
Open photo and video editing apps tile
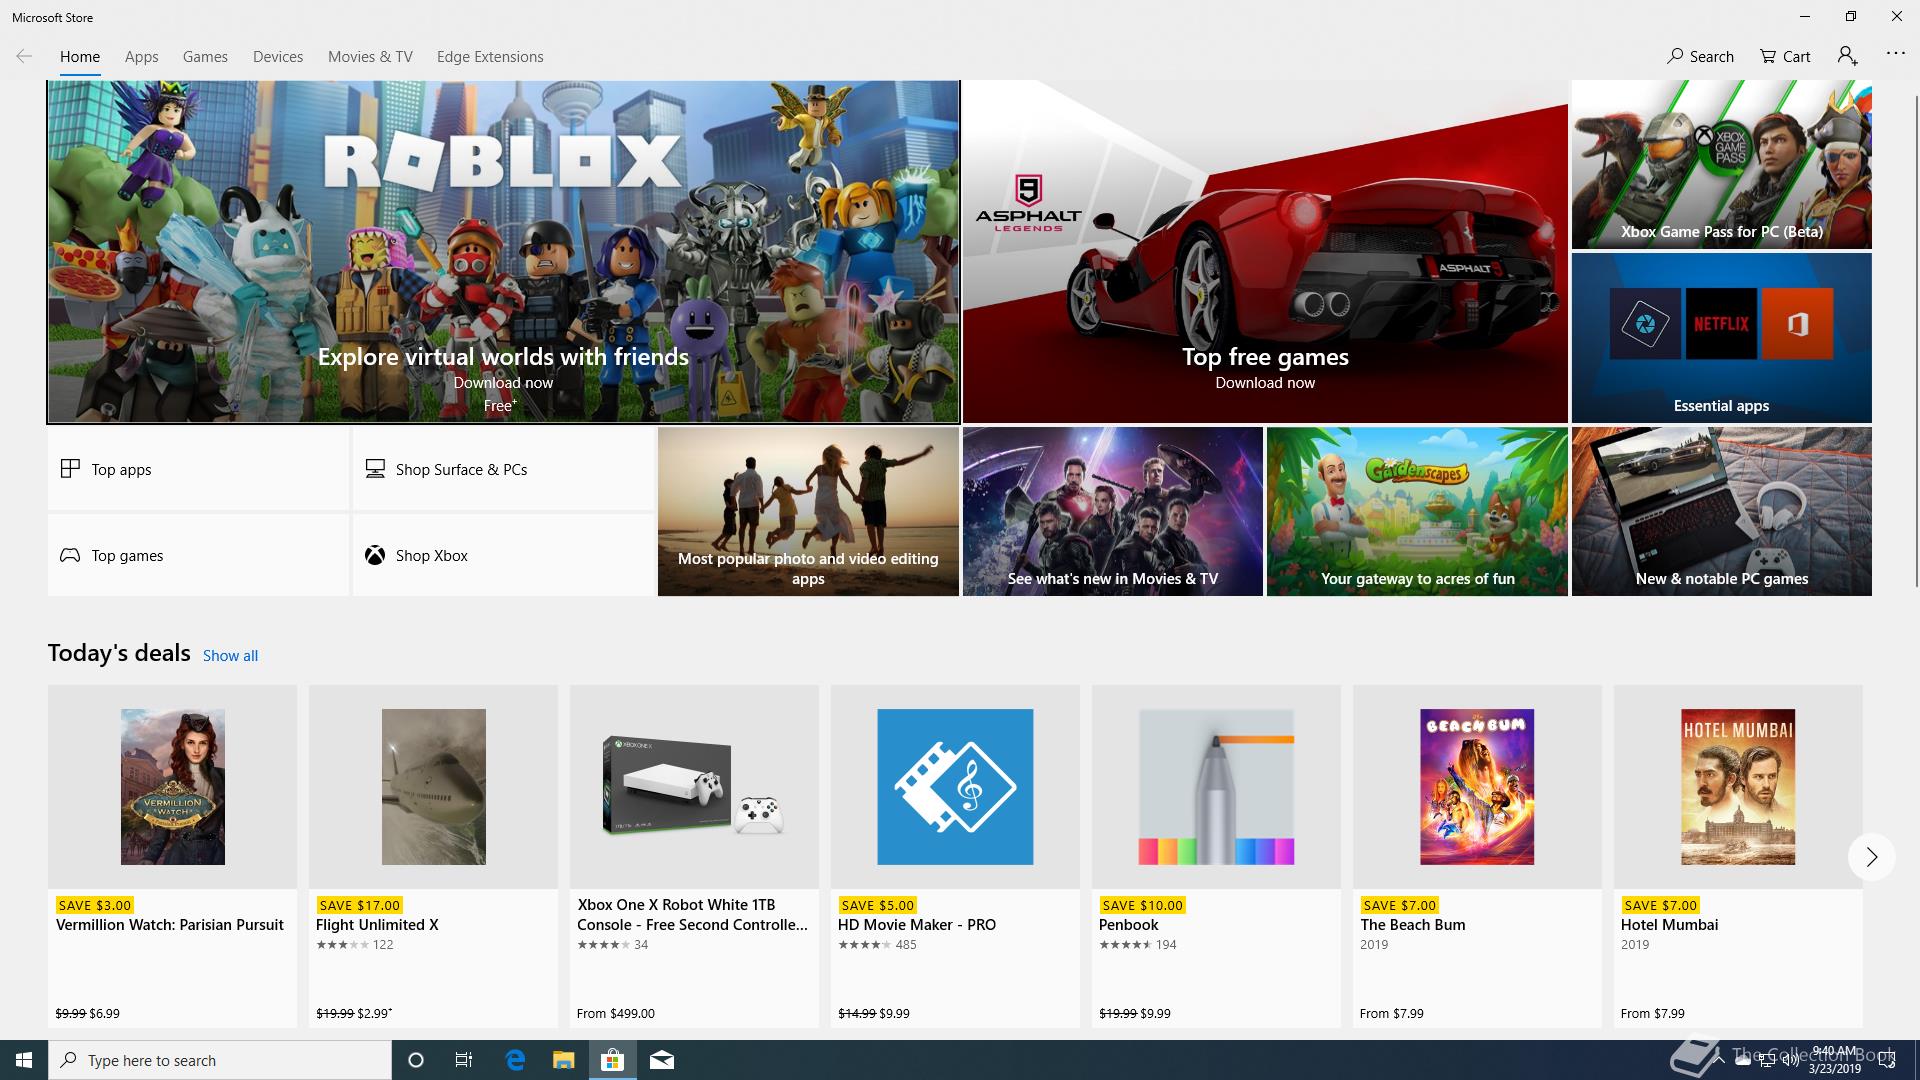808,512
